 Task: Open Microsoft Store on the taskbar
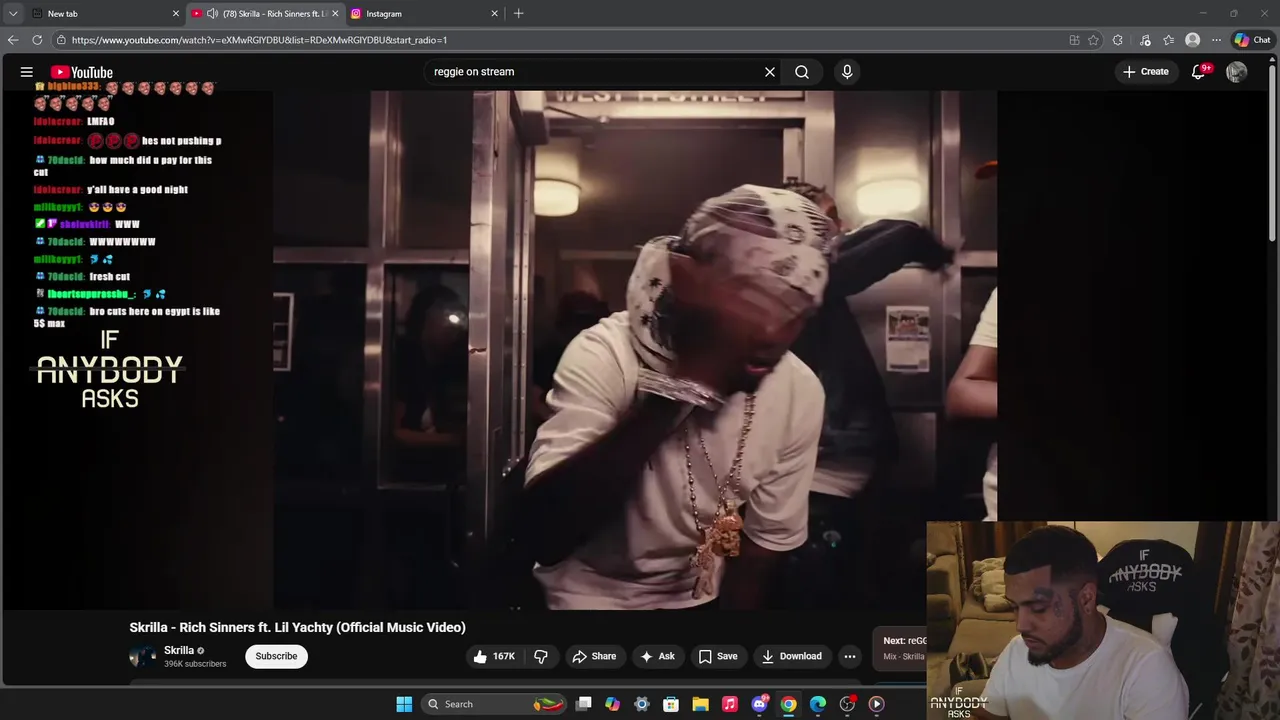[x=671, y=704]
